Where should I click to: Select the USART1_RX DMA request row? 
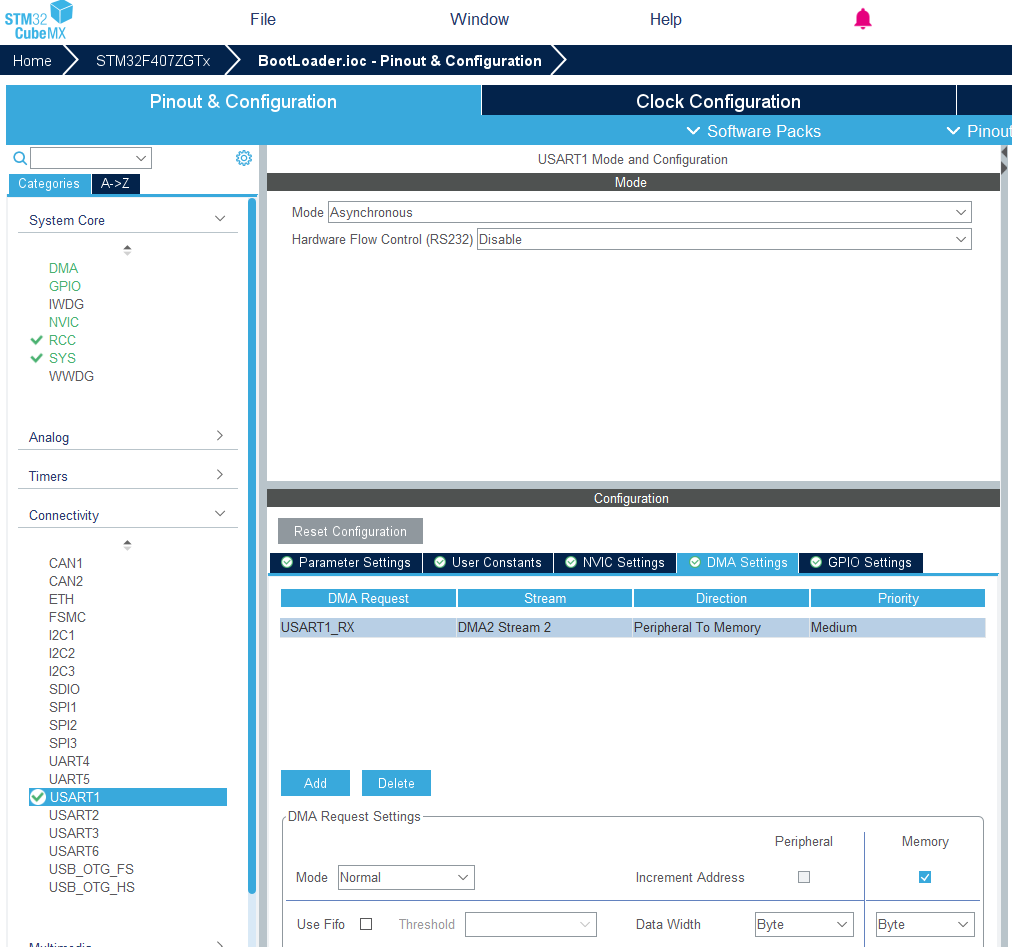pos(632,627)
